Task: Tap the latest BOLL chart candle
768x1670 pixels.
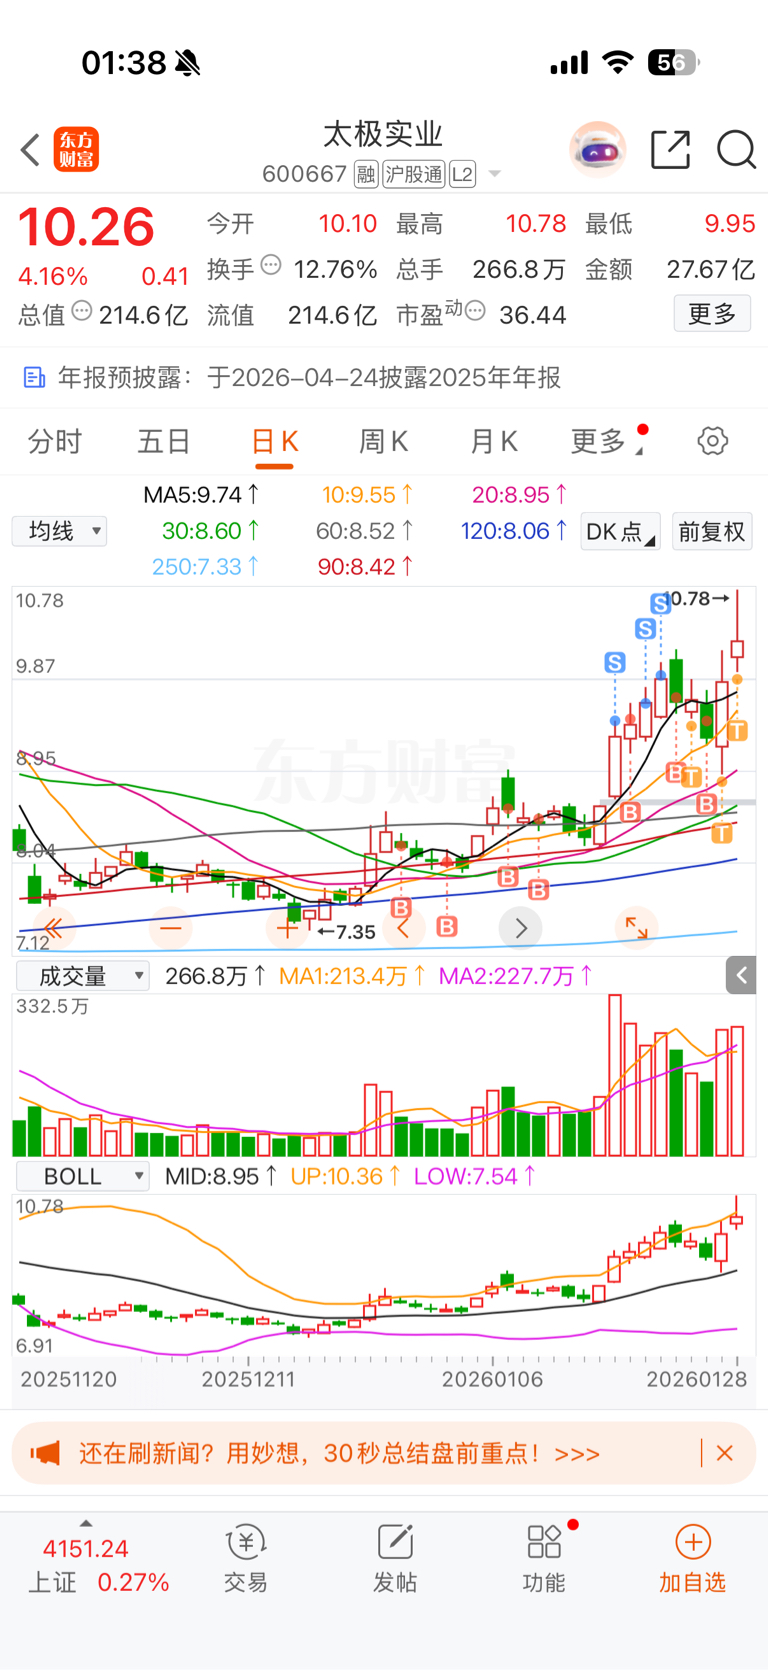Action: point(737,1219)
